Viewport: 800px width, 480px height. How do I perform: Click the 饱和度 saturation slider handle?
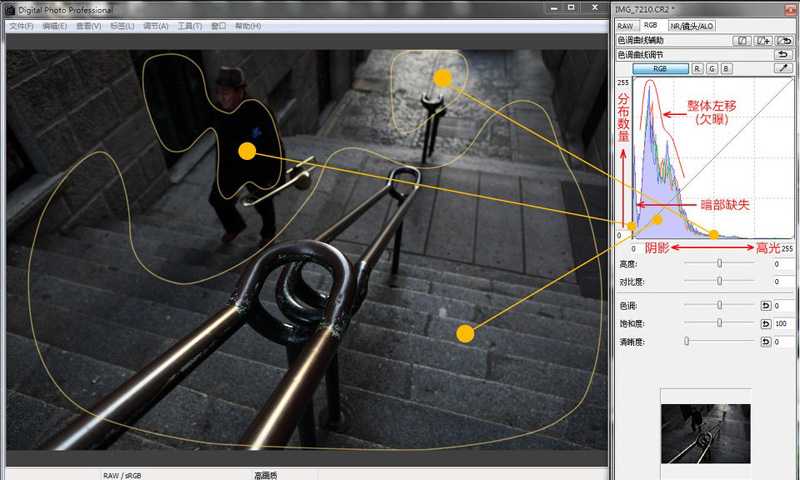(x=719, y=323)
